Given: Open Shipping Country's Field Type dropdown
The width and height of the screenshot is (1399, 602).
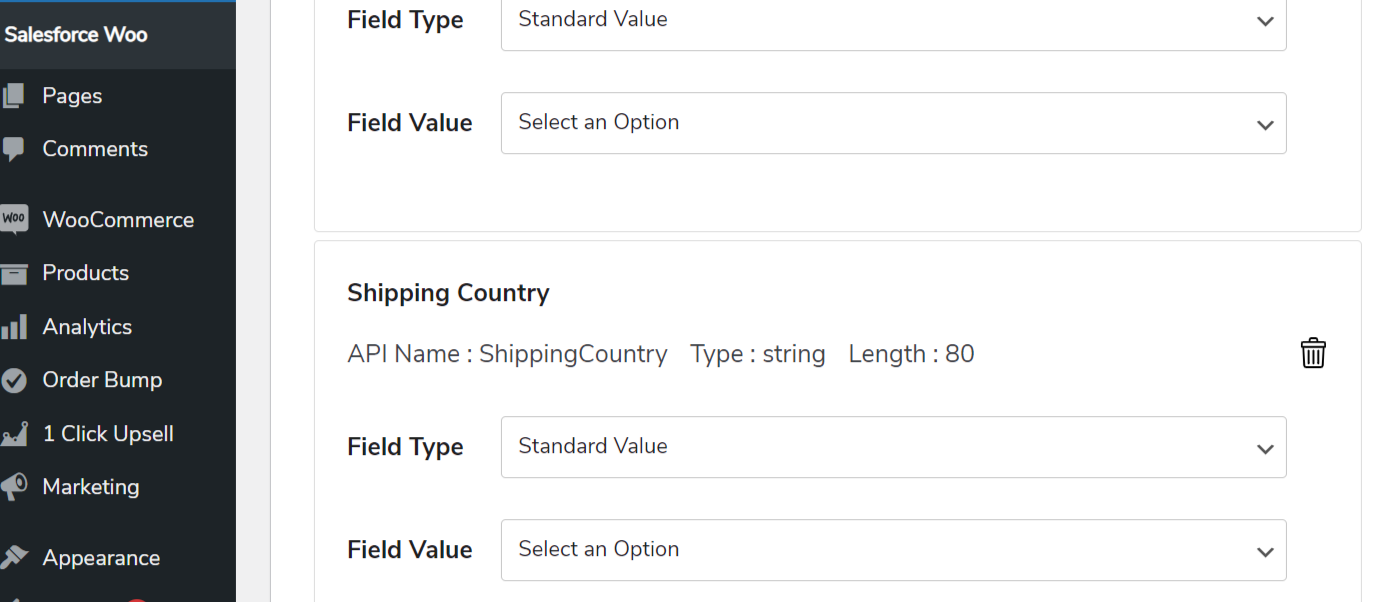Looking at the screenshot, I should [893, 447].
